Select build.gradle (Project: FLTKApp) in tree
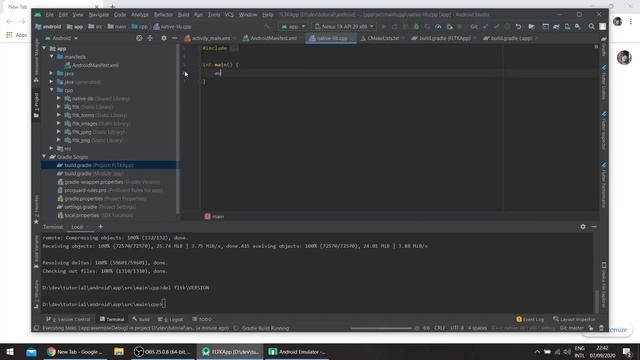This screenshot has width=640, height=360. point(109,165)
